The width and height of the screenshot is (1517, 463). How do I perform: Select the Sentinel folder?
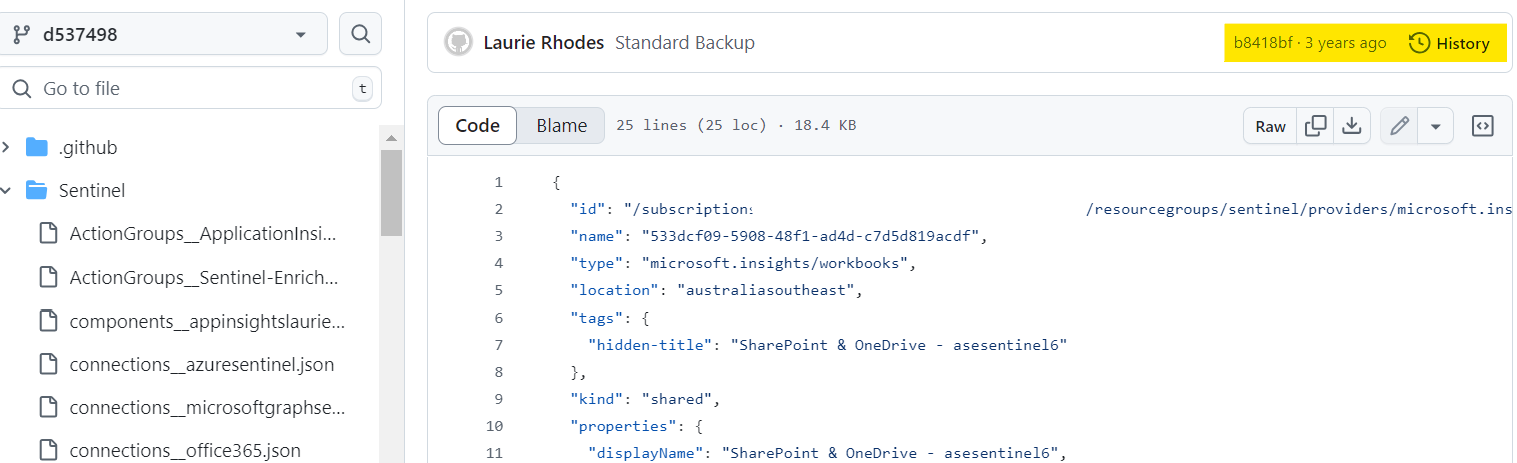(x=92, y=191)
